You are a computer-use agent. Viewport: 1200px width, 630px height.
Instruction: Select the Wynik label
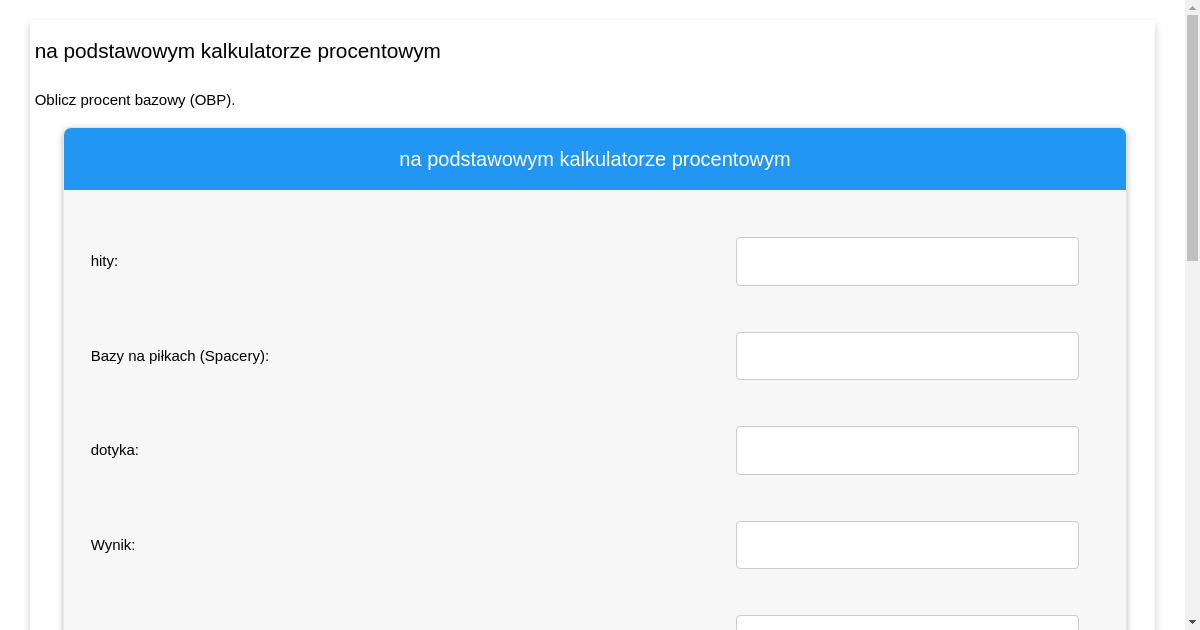click(x=113, y=544)
